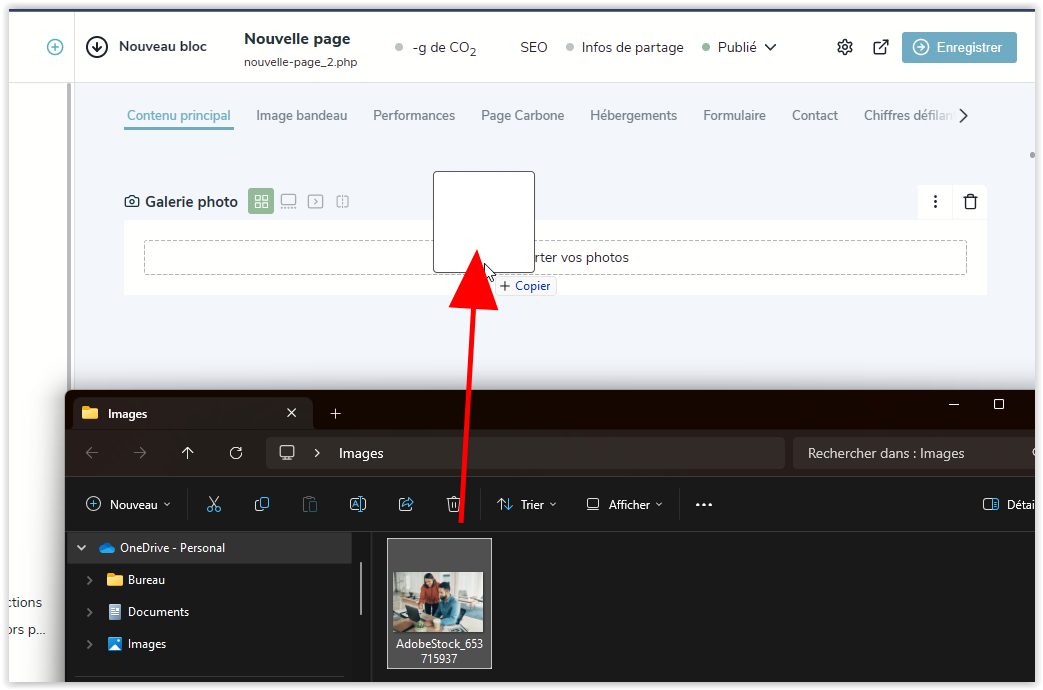Click the Nouveau bloc button

[146, 47]
